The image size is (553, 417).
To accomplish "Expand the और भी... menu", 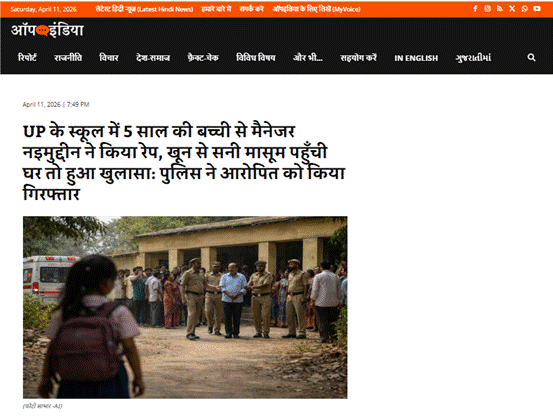I will click(x=308, y=58).
